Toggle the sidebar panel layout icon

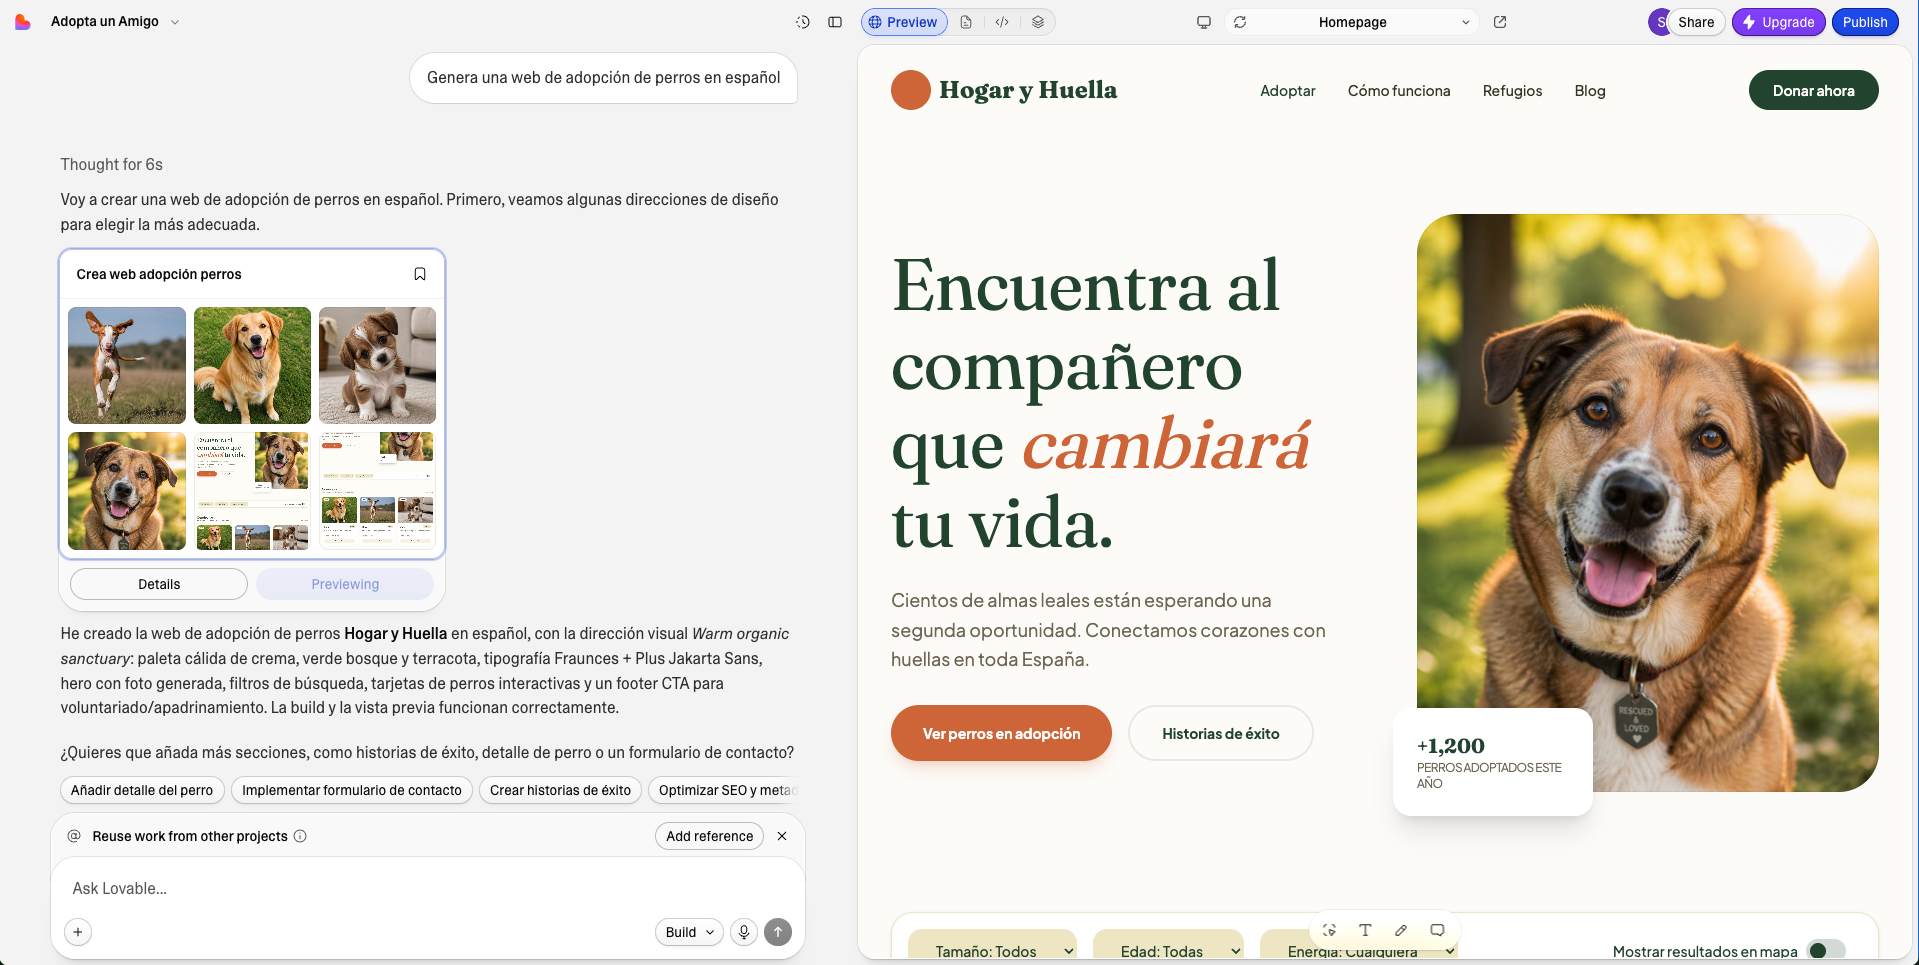pos(835,22)
